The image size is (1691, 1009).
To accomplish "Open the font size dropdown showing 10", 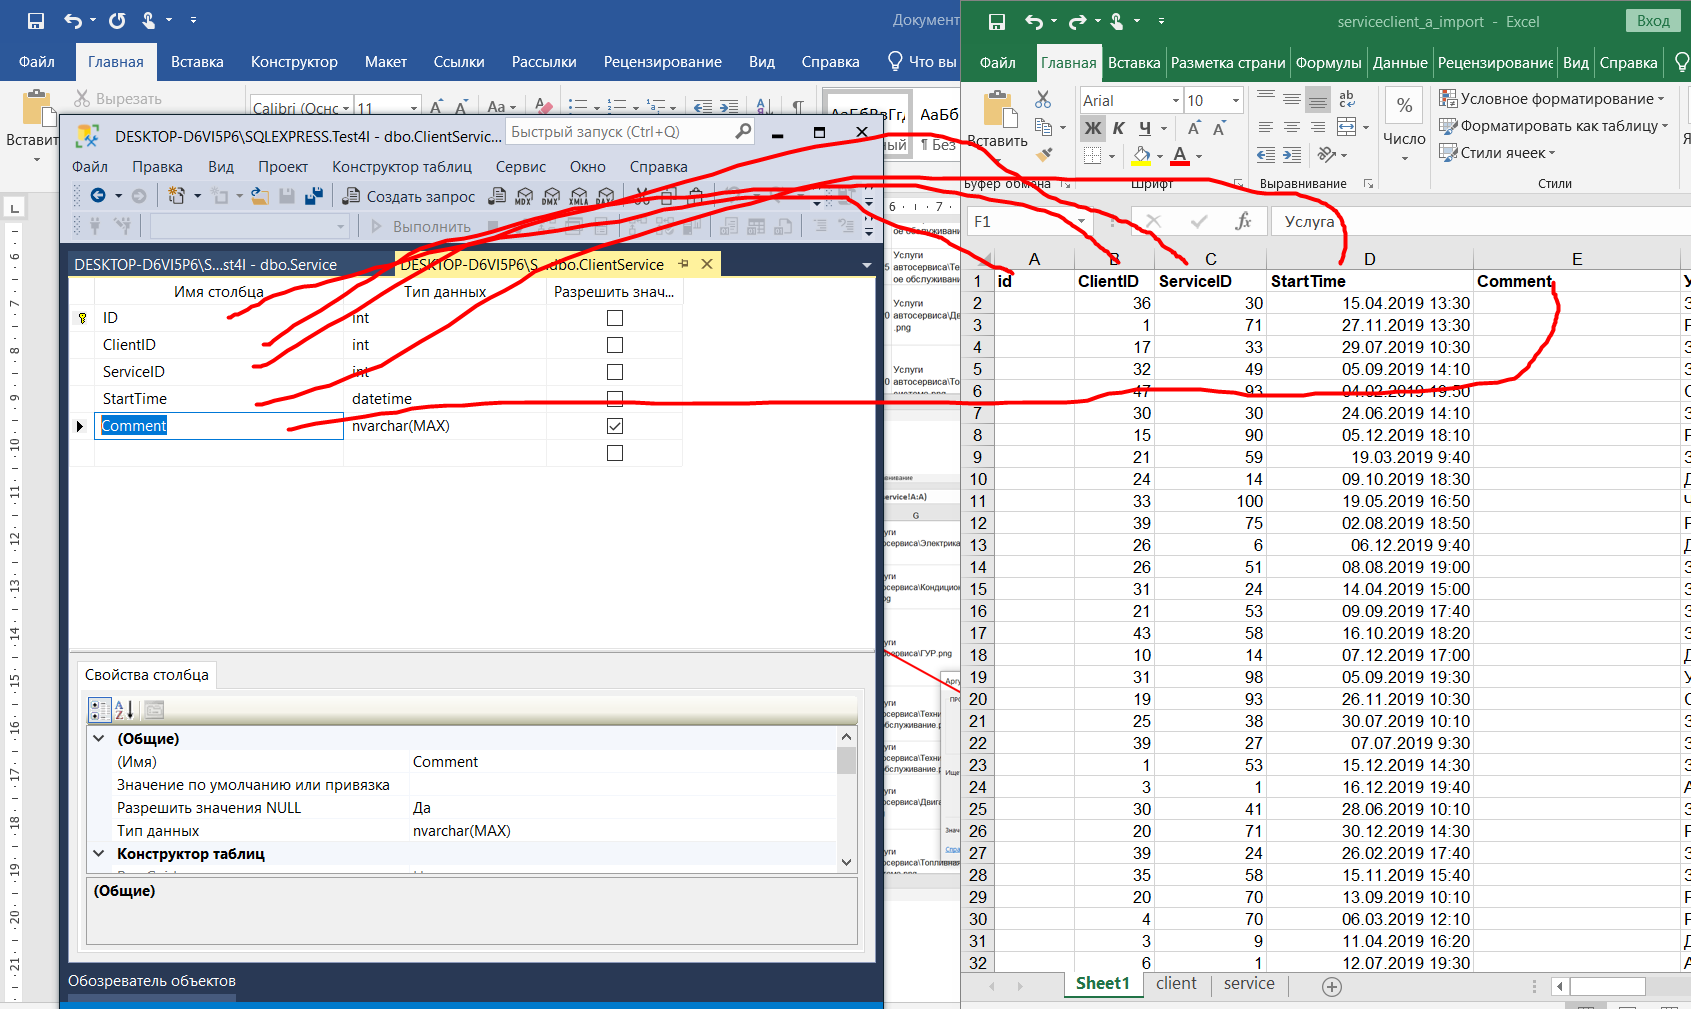I will [1236, 100].
